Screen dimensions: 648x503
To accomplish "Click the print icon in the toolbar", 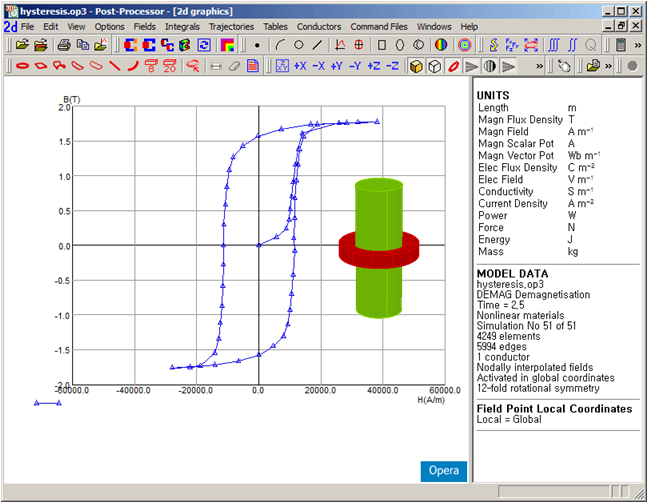I will (62, 45).
